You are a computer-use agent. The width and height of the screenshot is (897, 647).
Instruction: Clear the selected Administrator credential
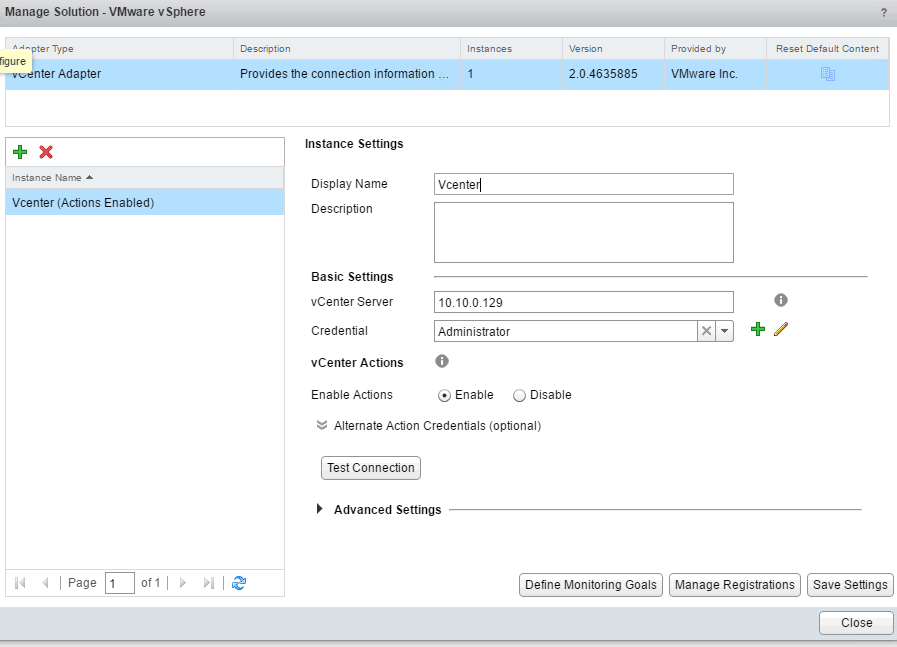[707, 331]
